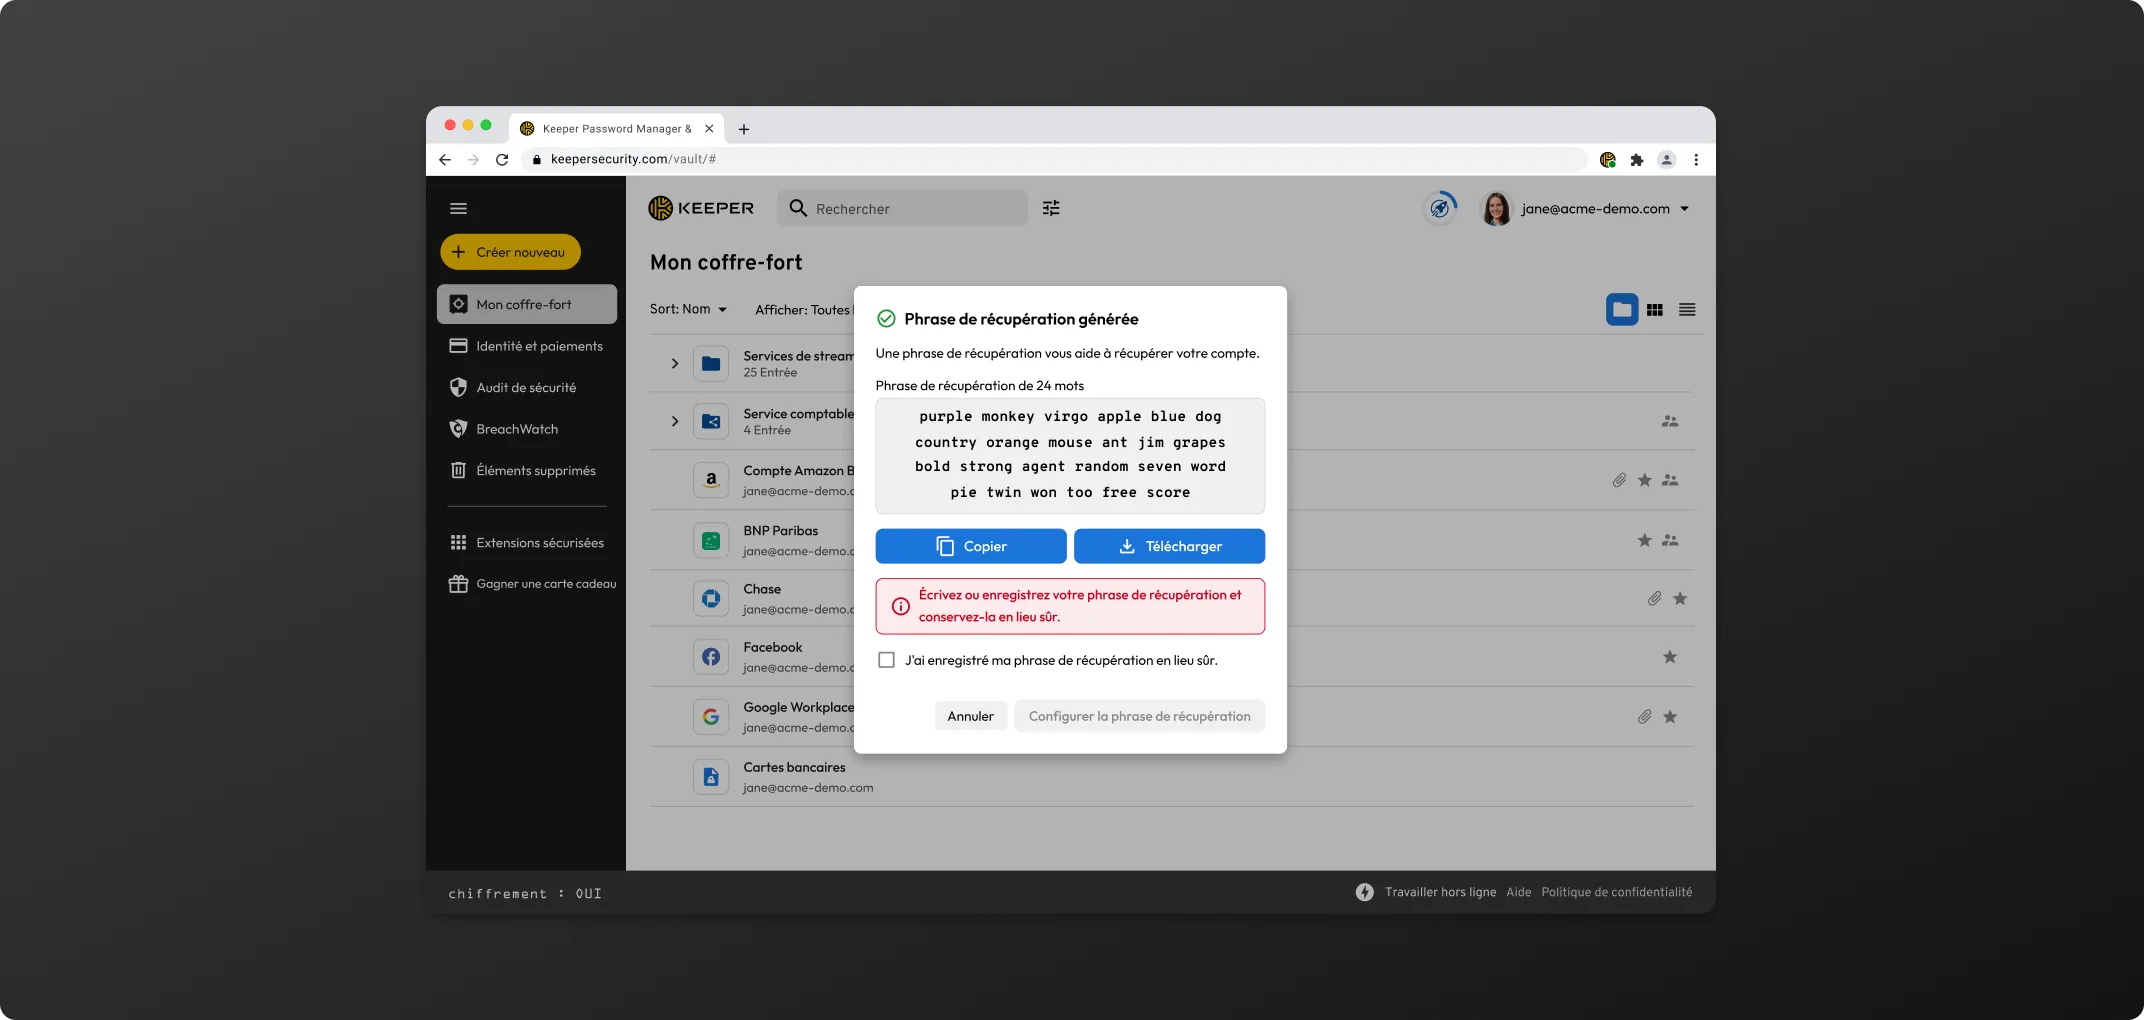2144x1020 pixels.
Task: Open Extensions sécurisées
Action: 526,542
